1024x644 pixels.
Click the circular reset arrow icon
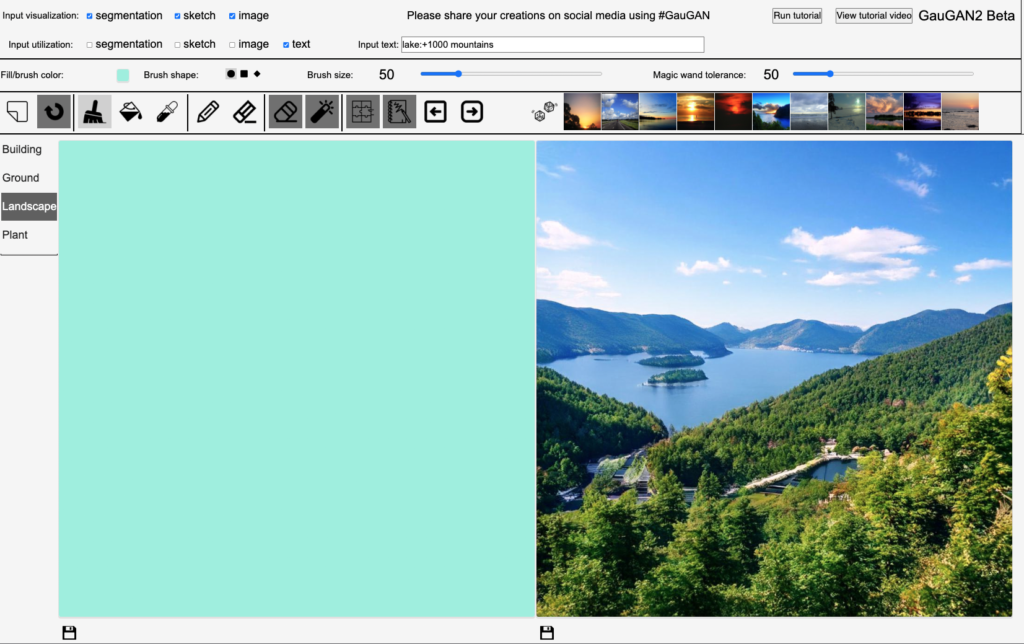tap(54, 112)
